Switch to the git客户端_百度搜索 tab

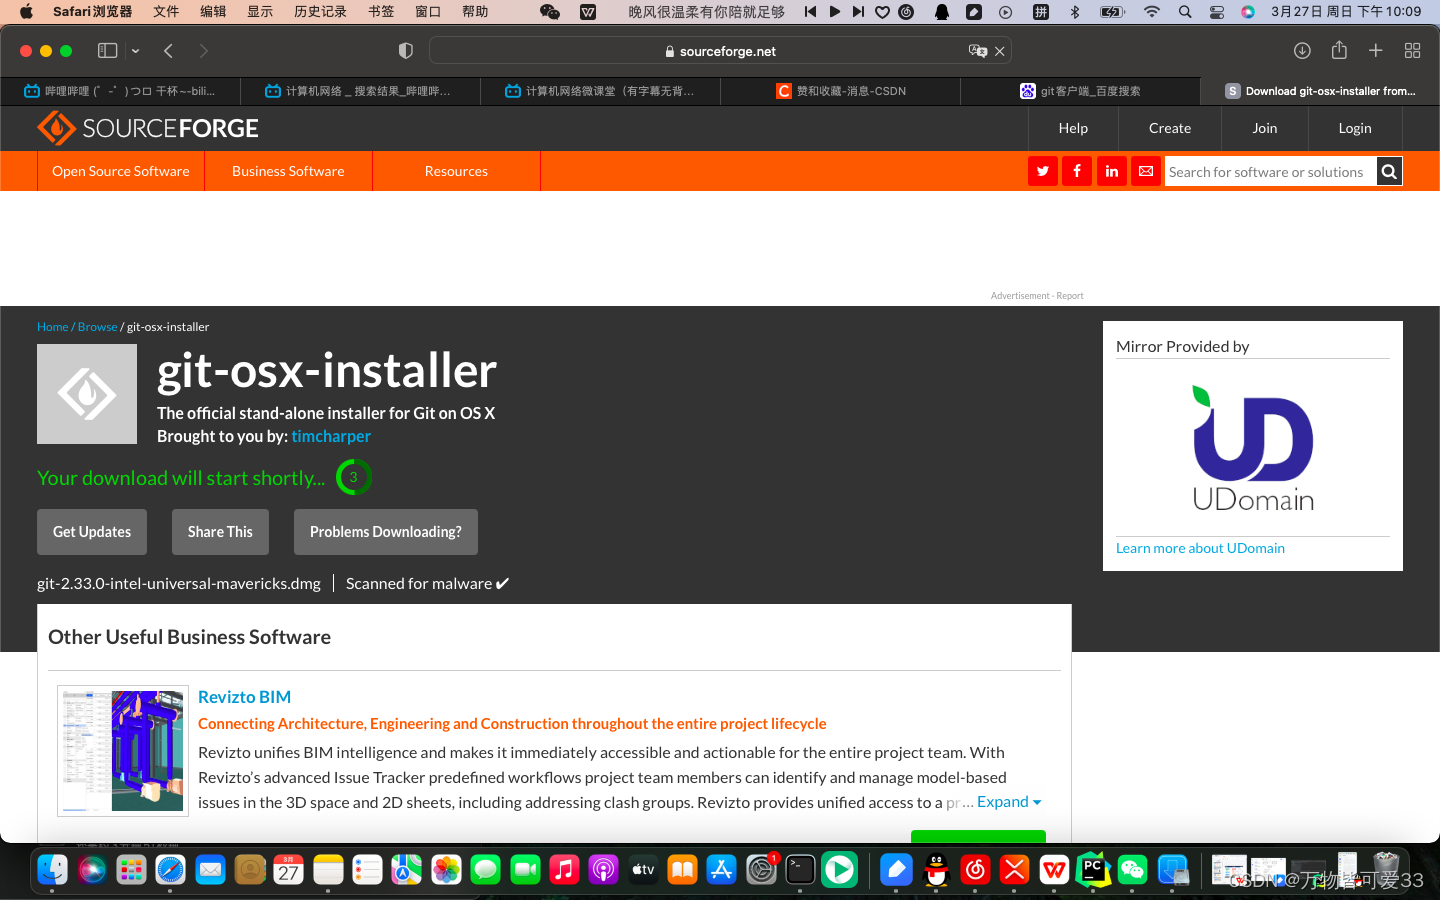click(1080, 91)
